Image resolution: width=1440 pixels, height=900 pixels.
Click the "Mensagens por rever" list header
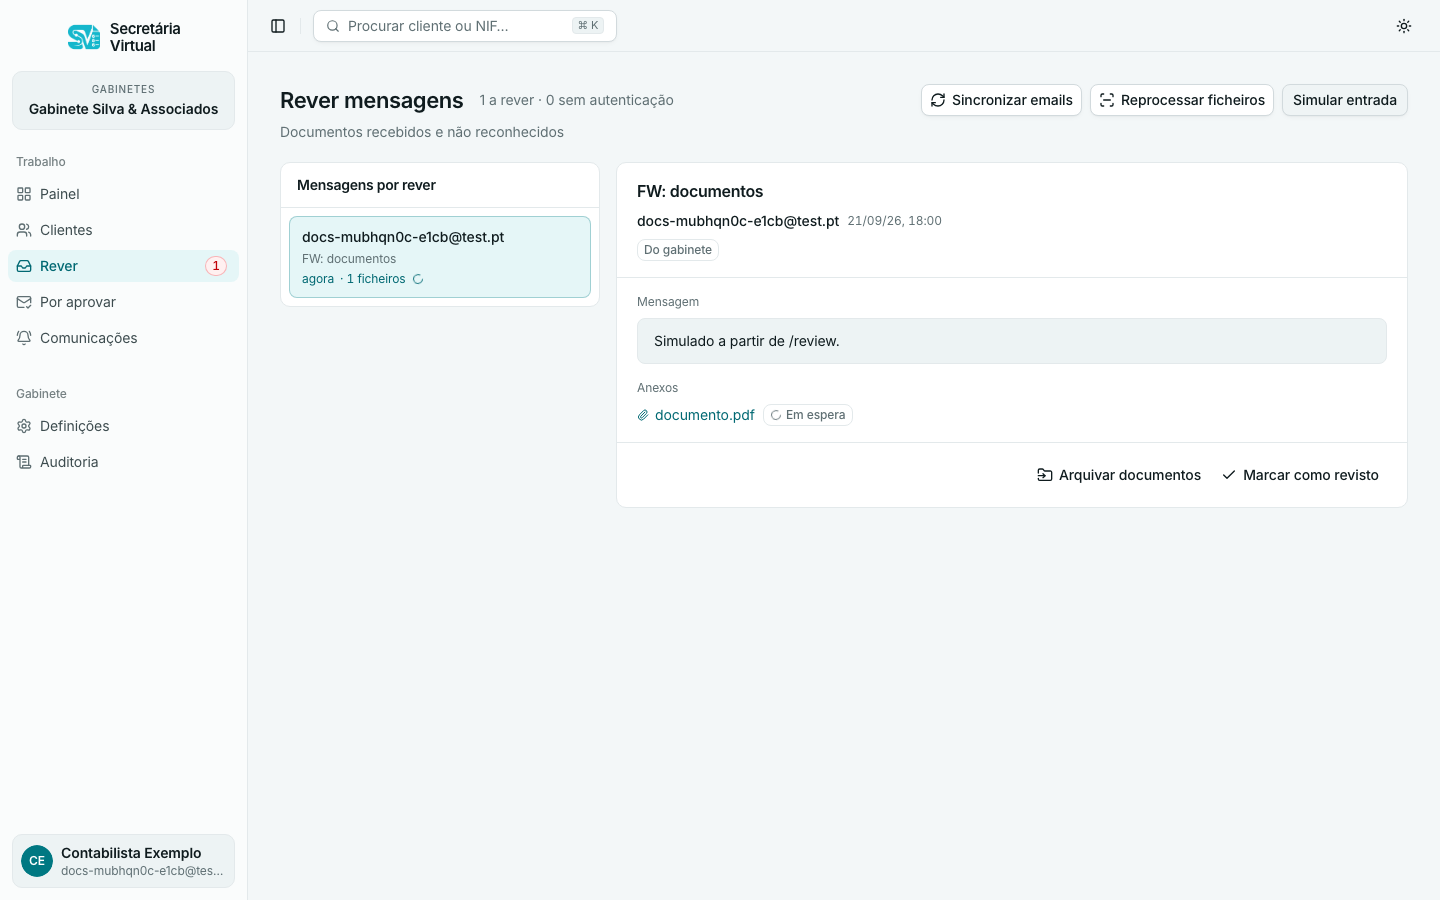[366, 185]
